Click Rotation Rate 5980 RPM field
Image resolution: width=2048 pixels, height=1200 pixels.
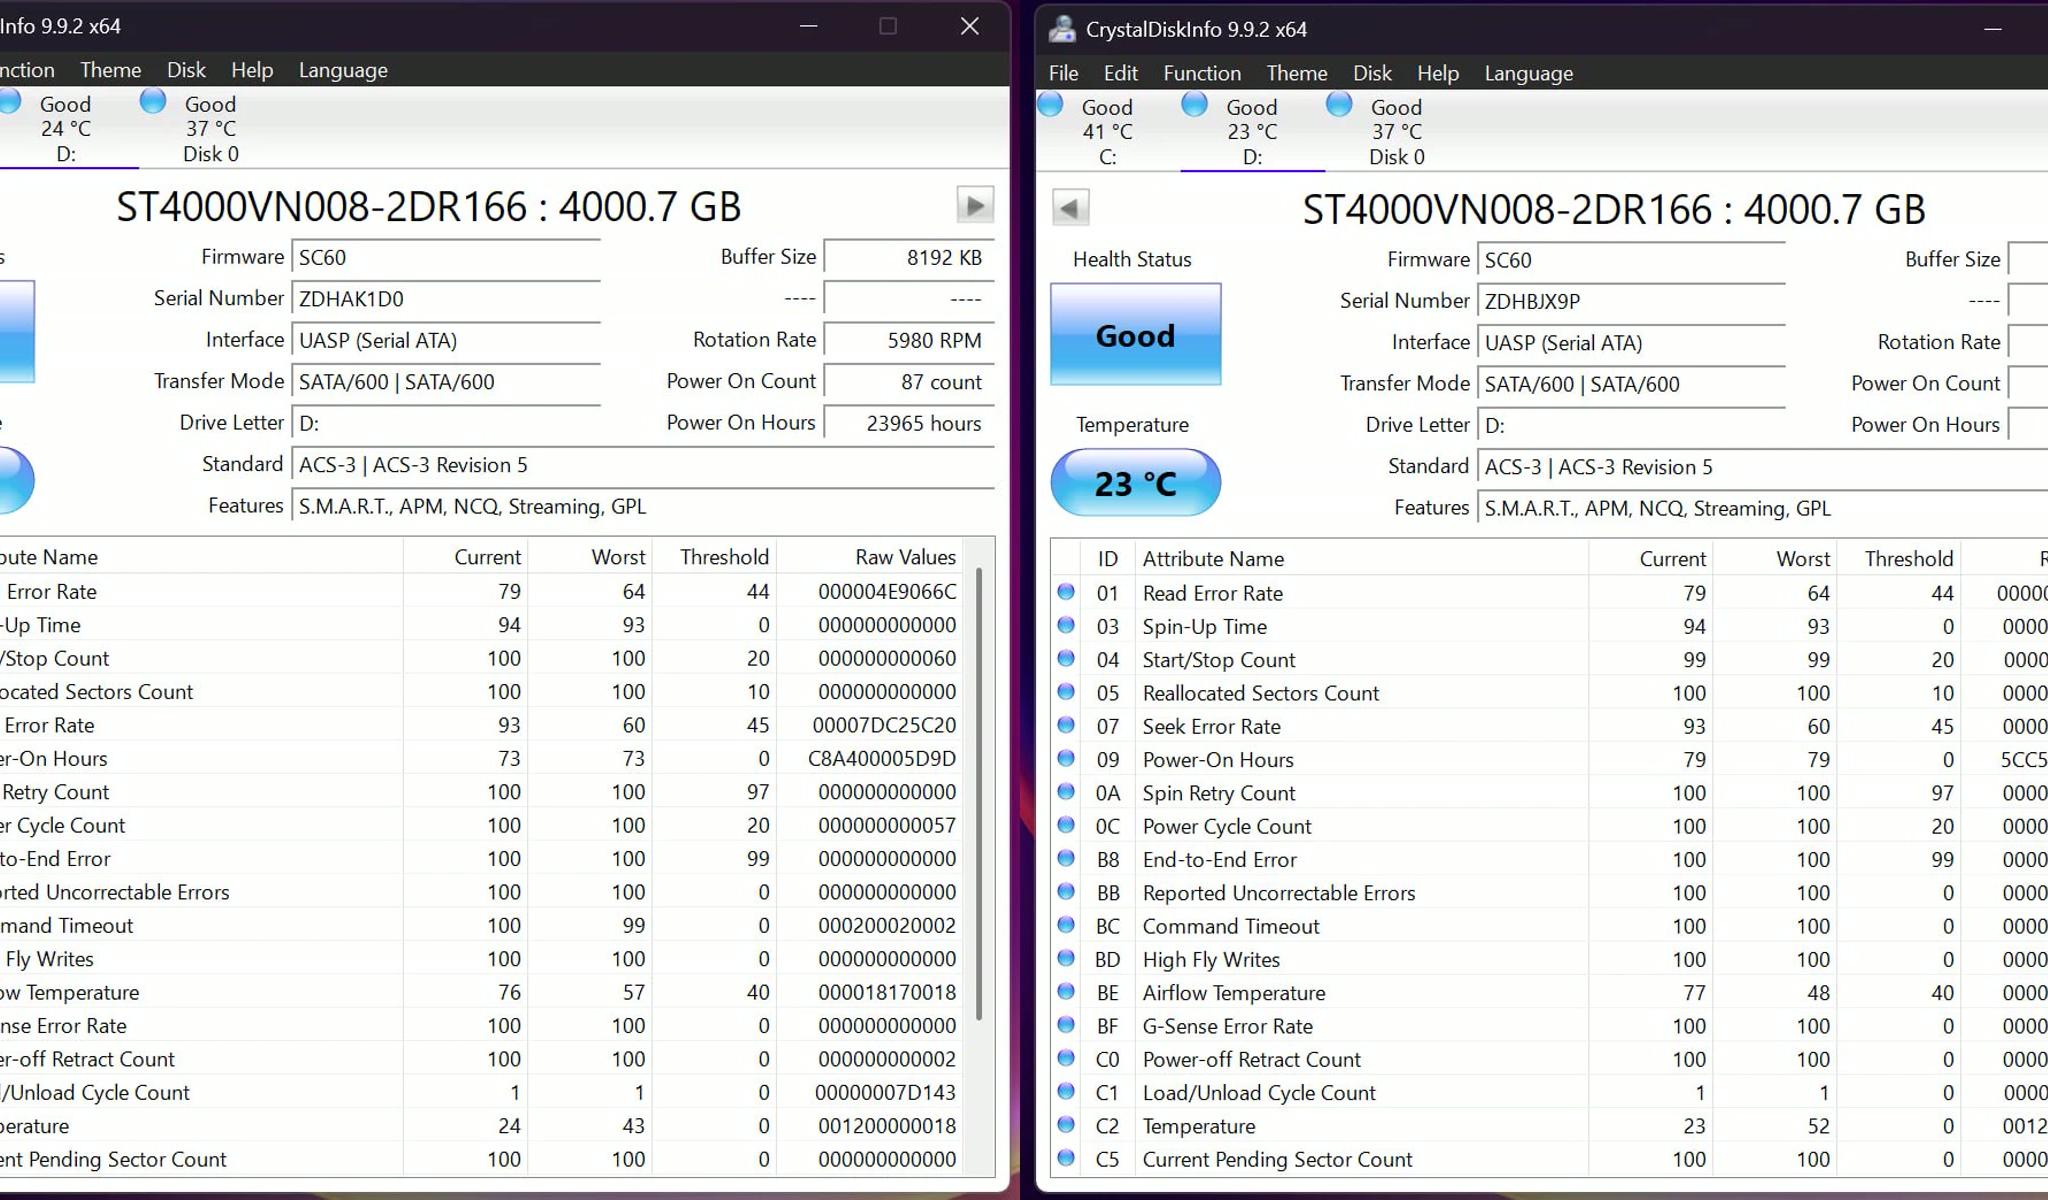coord(908,340)
